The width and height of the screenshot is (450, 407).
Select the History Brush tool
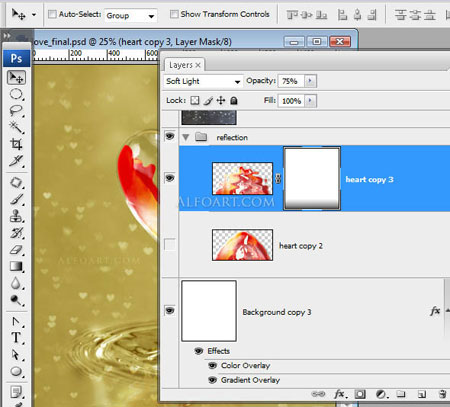[x=16, y=233]
